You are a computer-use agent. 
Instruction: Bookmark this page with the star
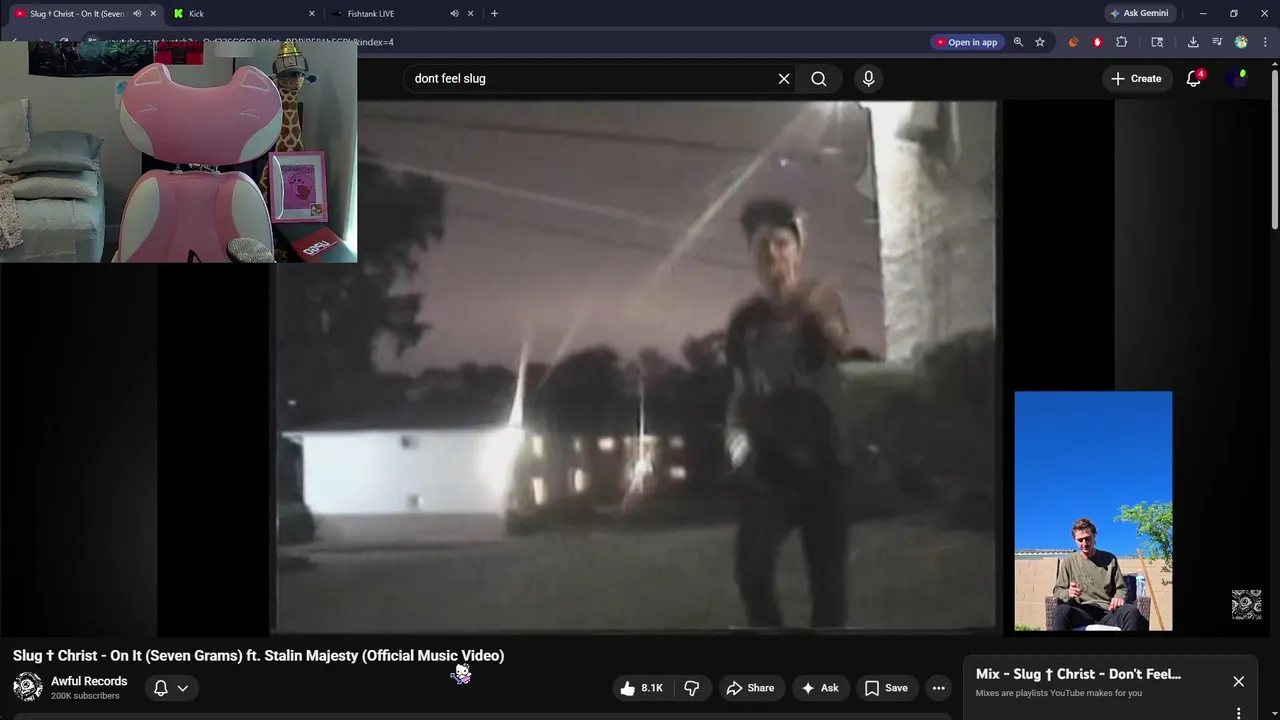click(x=1040, y=42)
